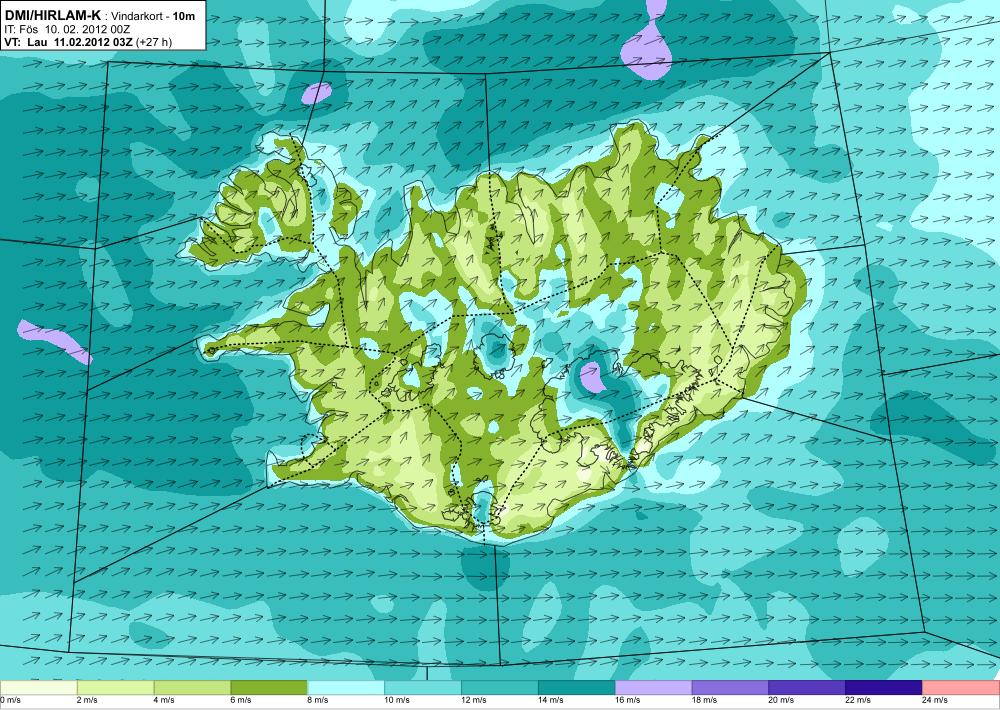Click the '2 m/s' legend label
Screen dimensions: 1000x710
87,700
